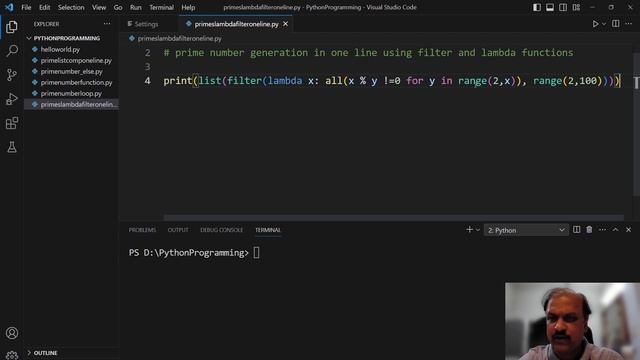Open Source Control view icon

[12, 75]
